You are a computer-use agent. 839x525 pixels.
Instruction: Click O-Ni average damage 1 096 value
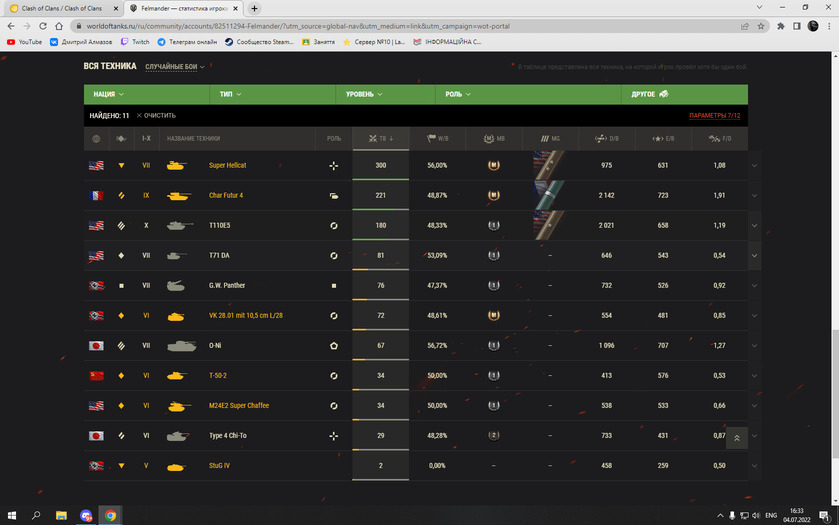point(606,346)
